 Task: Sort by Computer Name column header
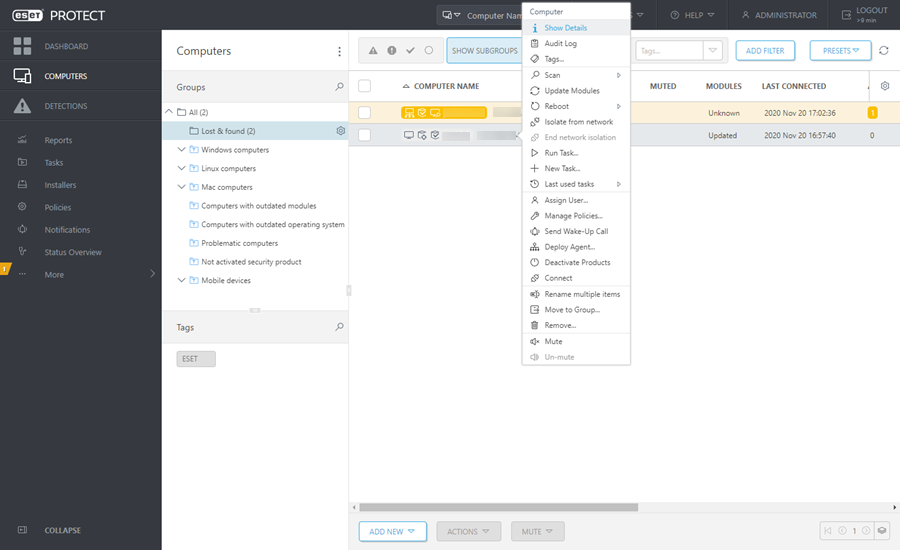tap(446, 86)
